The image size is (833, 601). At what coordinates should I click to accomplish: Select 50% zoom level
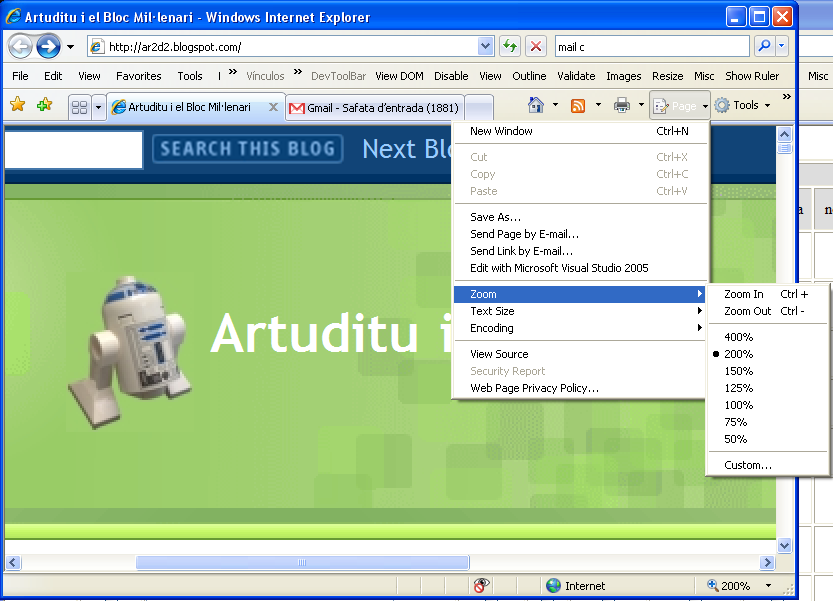[736, 439]
